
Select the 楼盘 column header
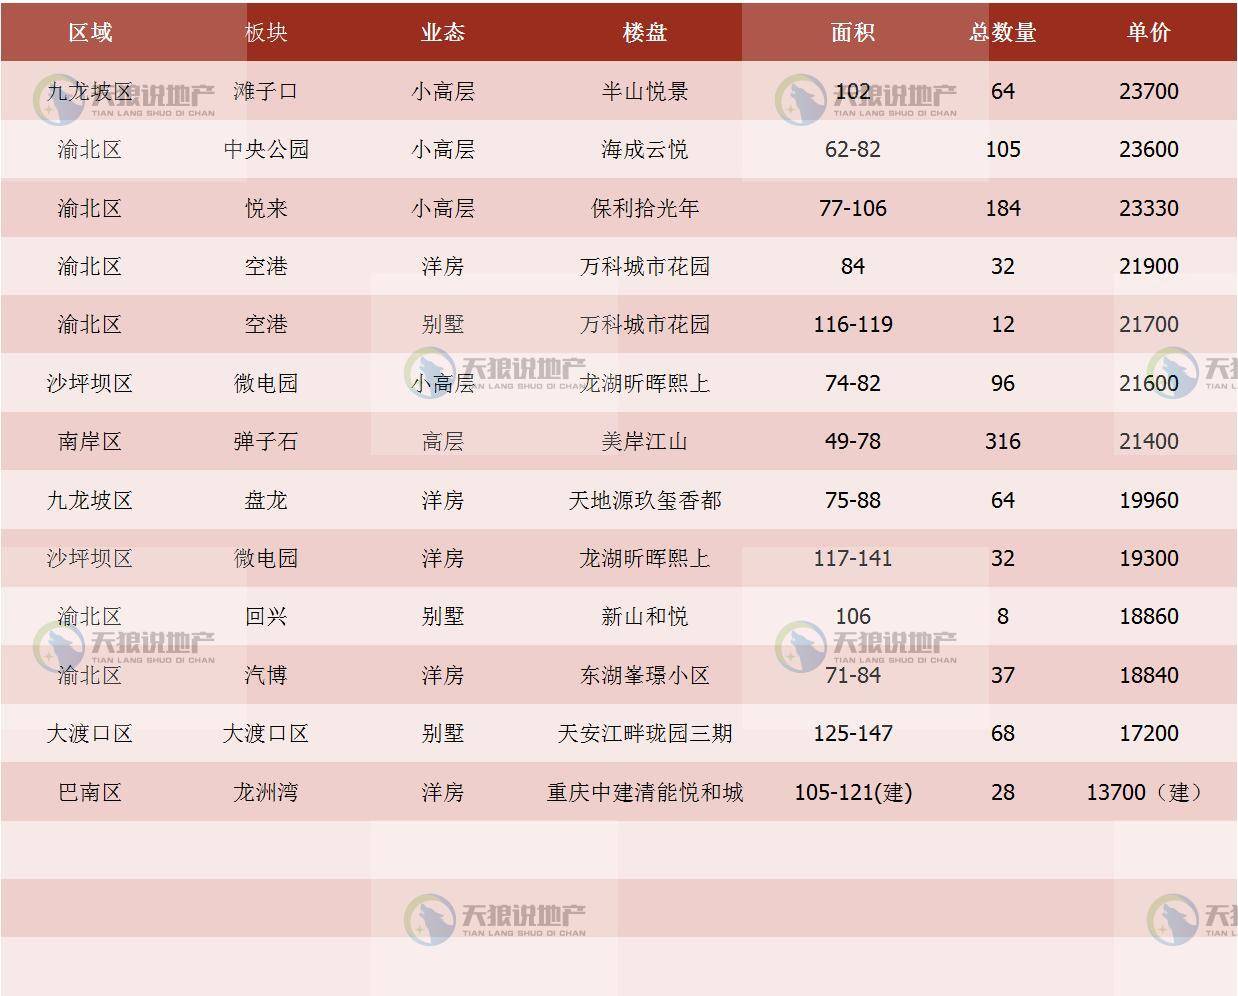point(645,32)
